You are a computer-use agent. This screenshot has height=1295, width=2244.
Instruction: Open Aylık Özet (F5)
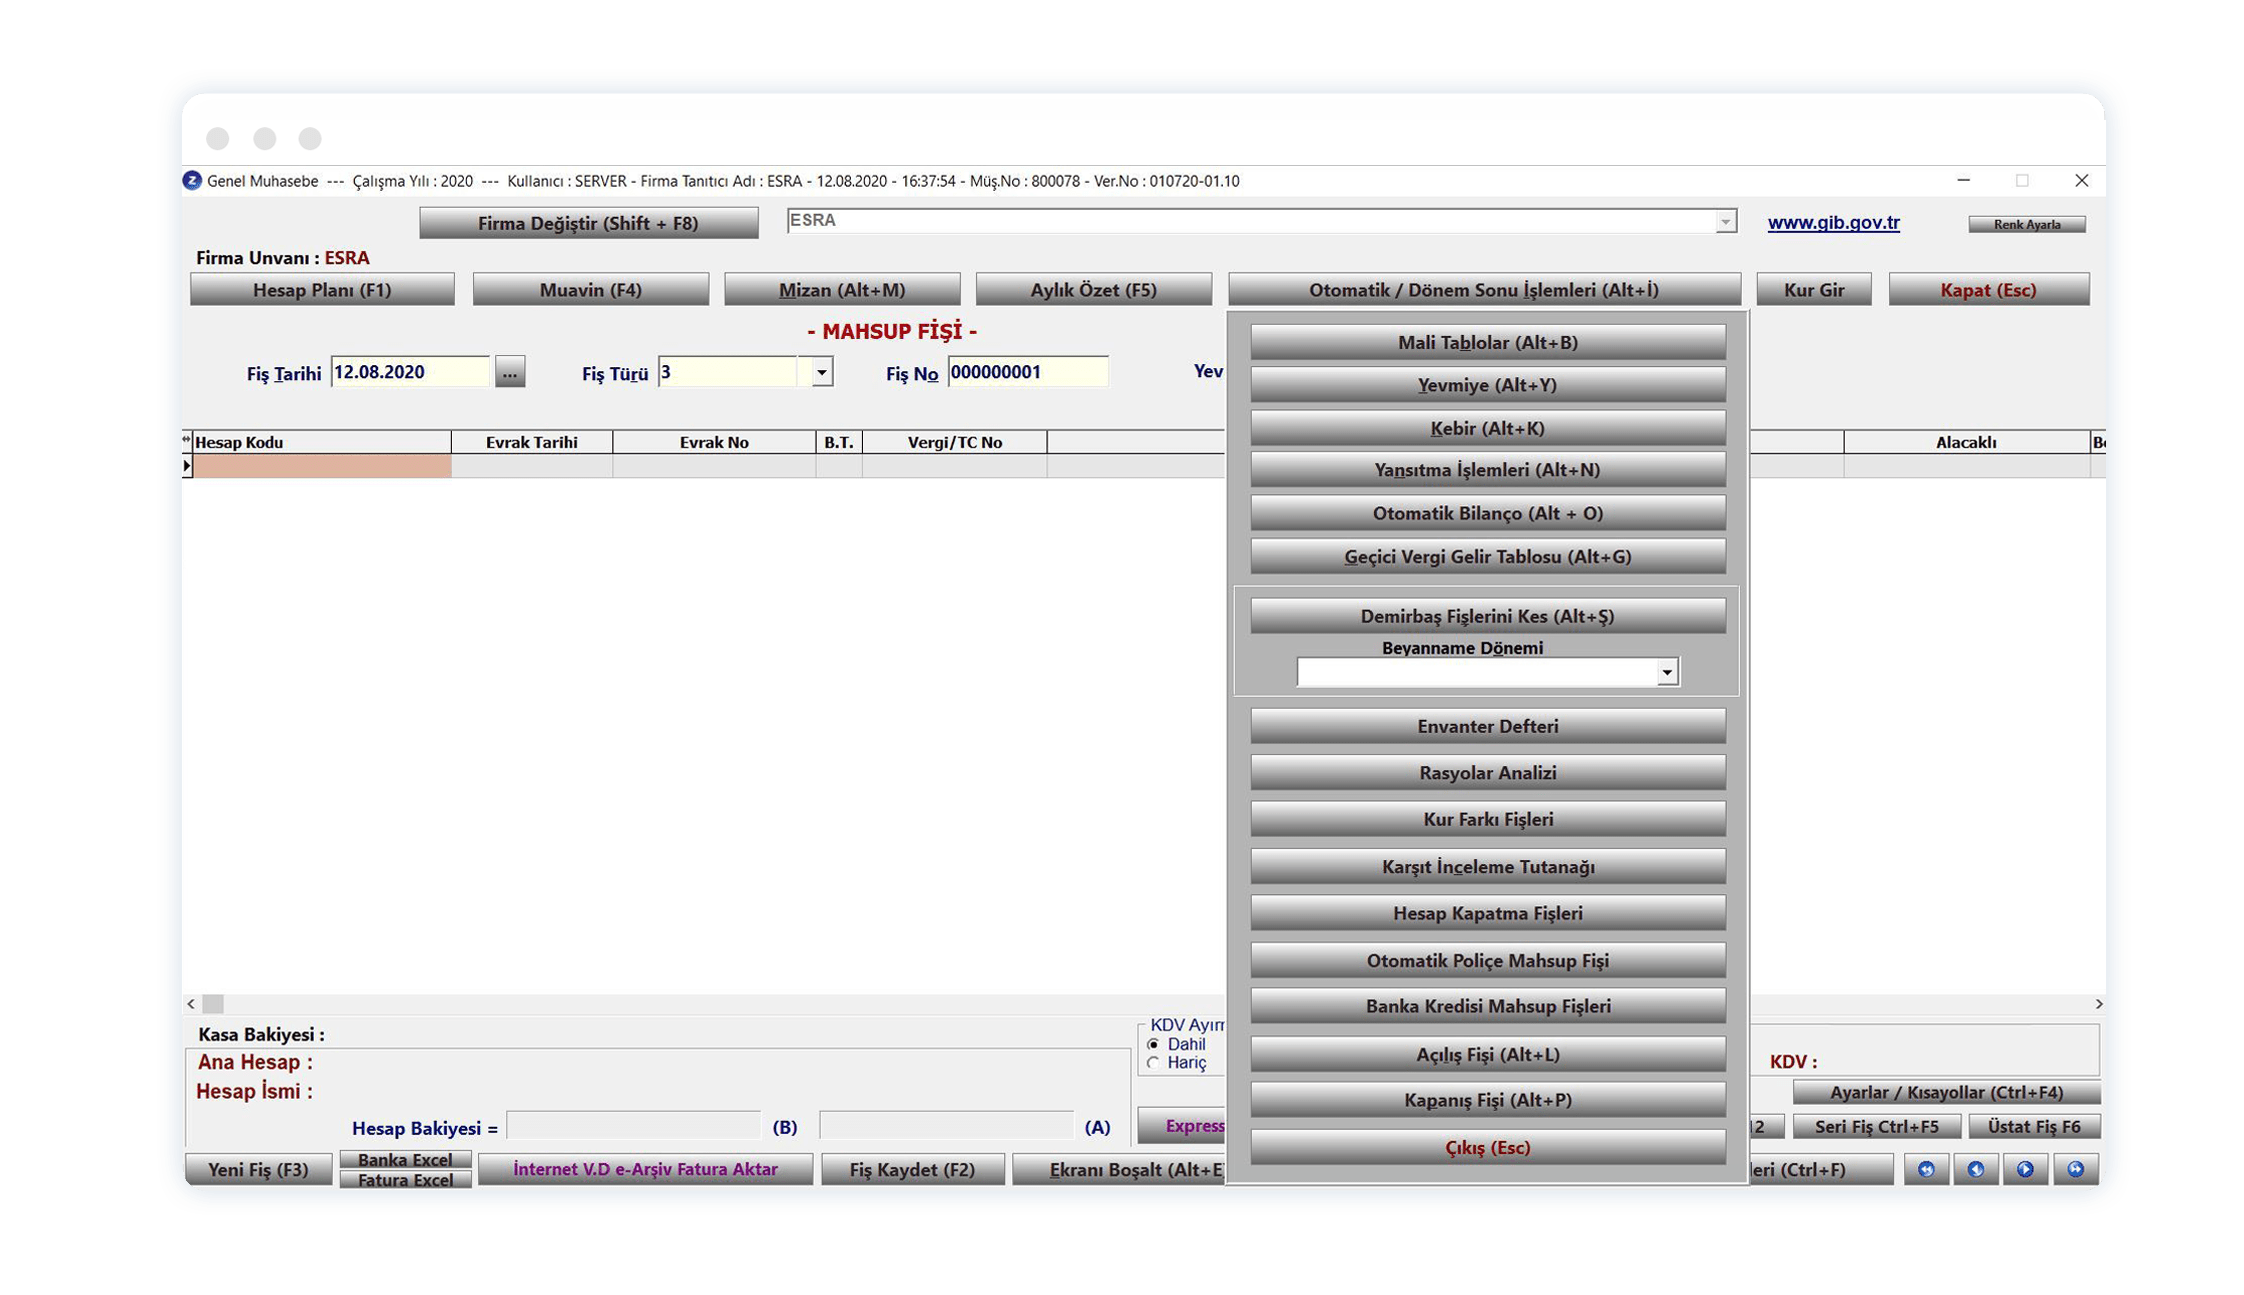tap(1093, 290)
